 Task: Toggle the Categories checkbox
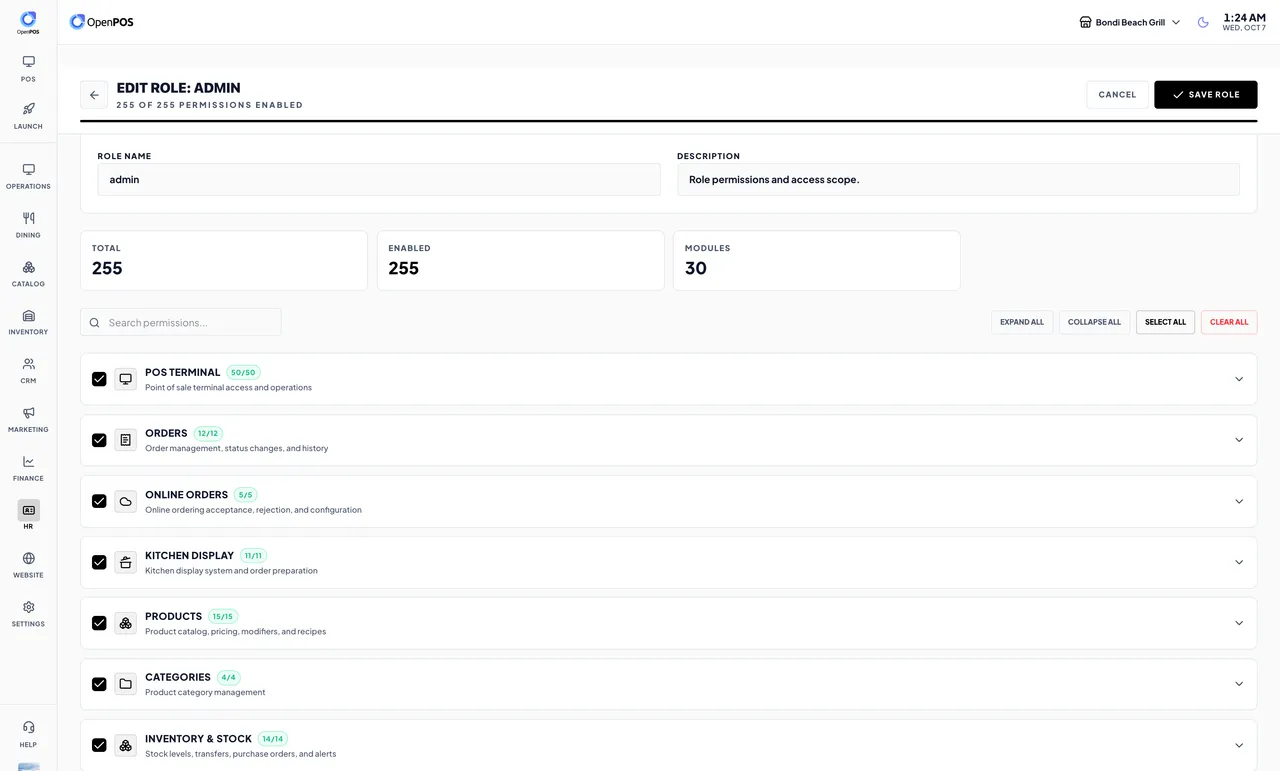99,684
